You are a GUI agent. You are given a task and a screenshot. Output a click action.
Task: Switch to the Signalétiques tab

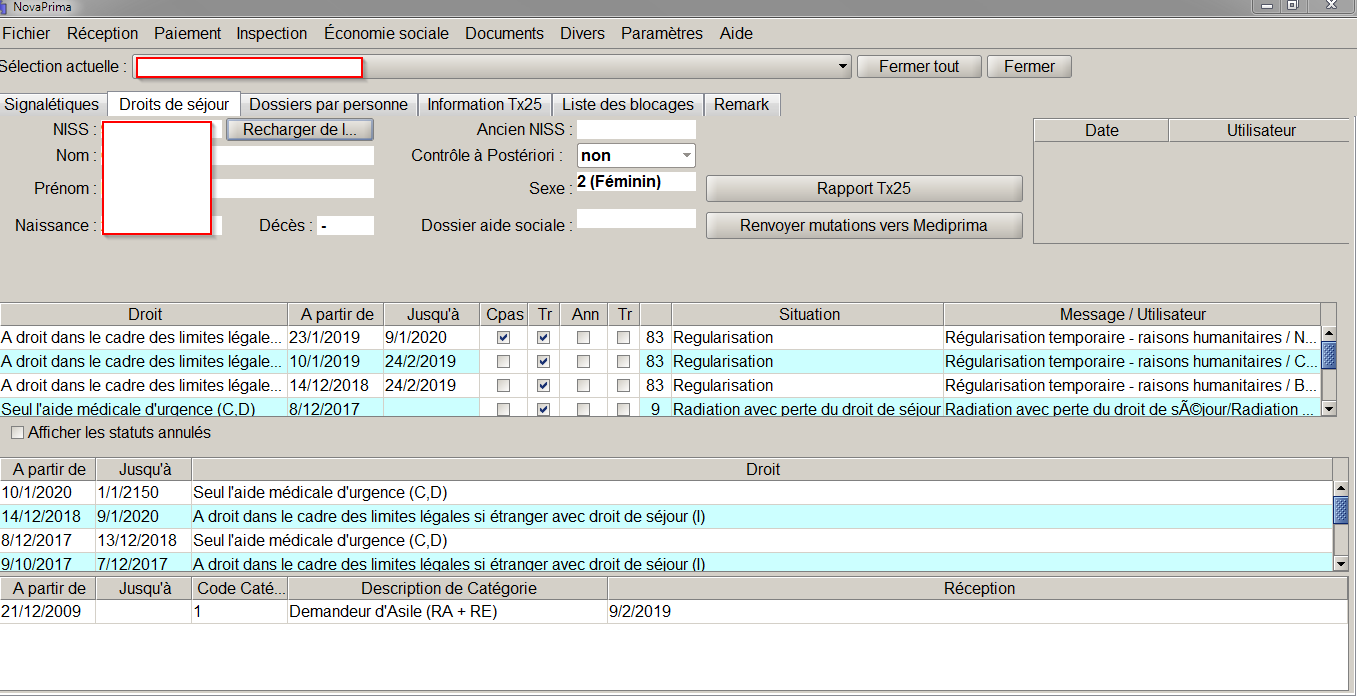pyautogui.click(x=52, y=104)
